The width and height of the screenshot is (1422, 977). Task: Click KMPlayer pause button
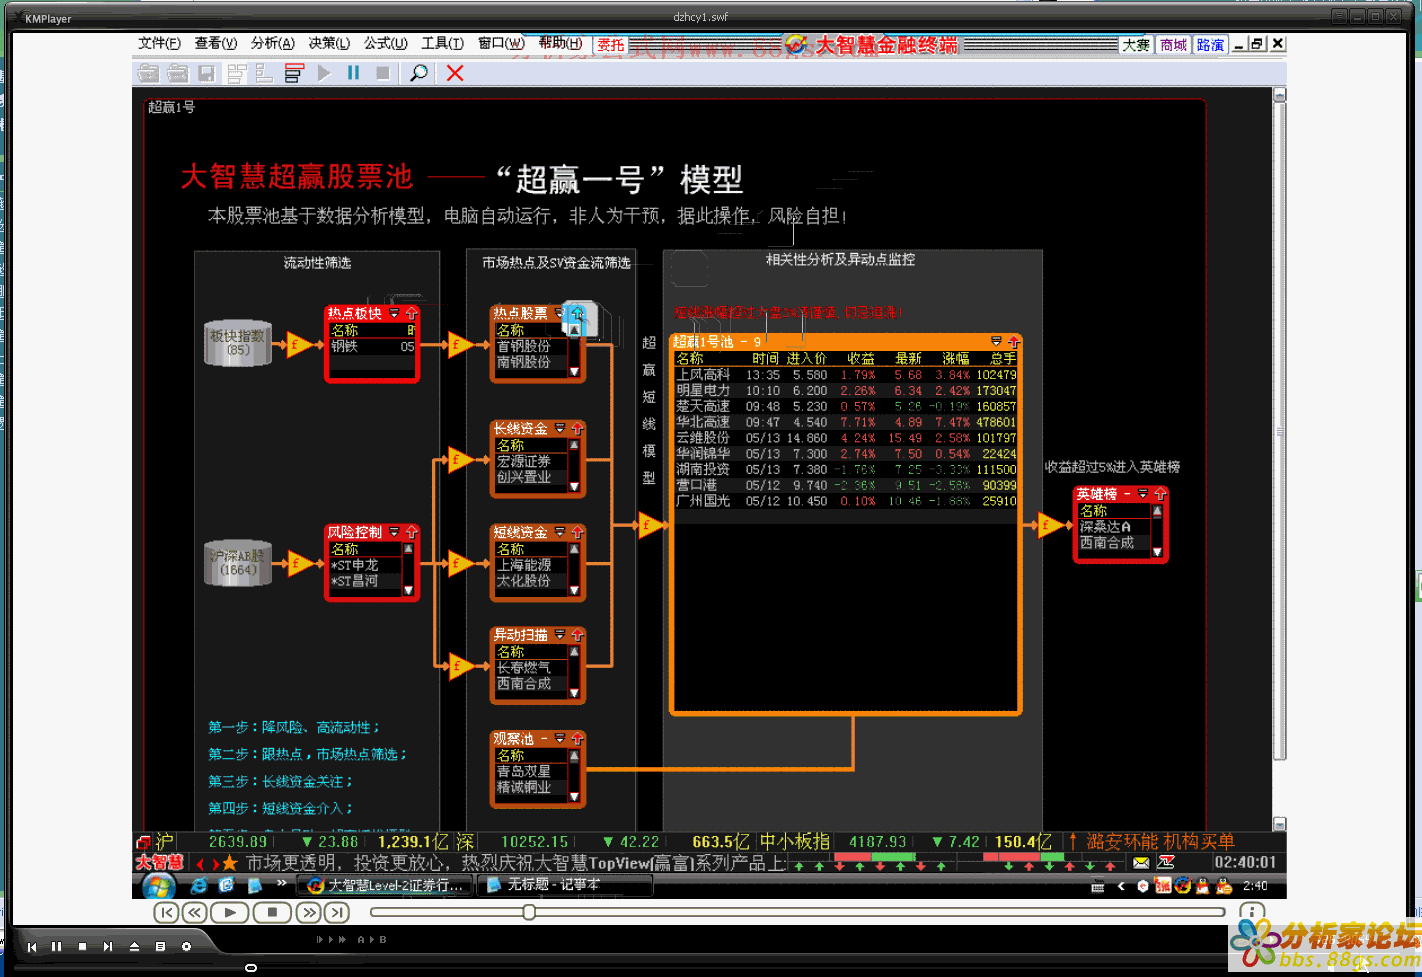56,946
